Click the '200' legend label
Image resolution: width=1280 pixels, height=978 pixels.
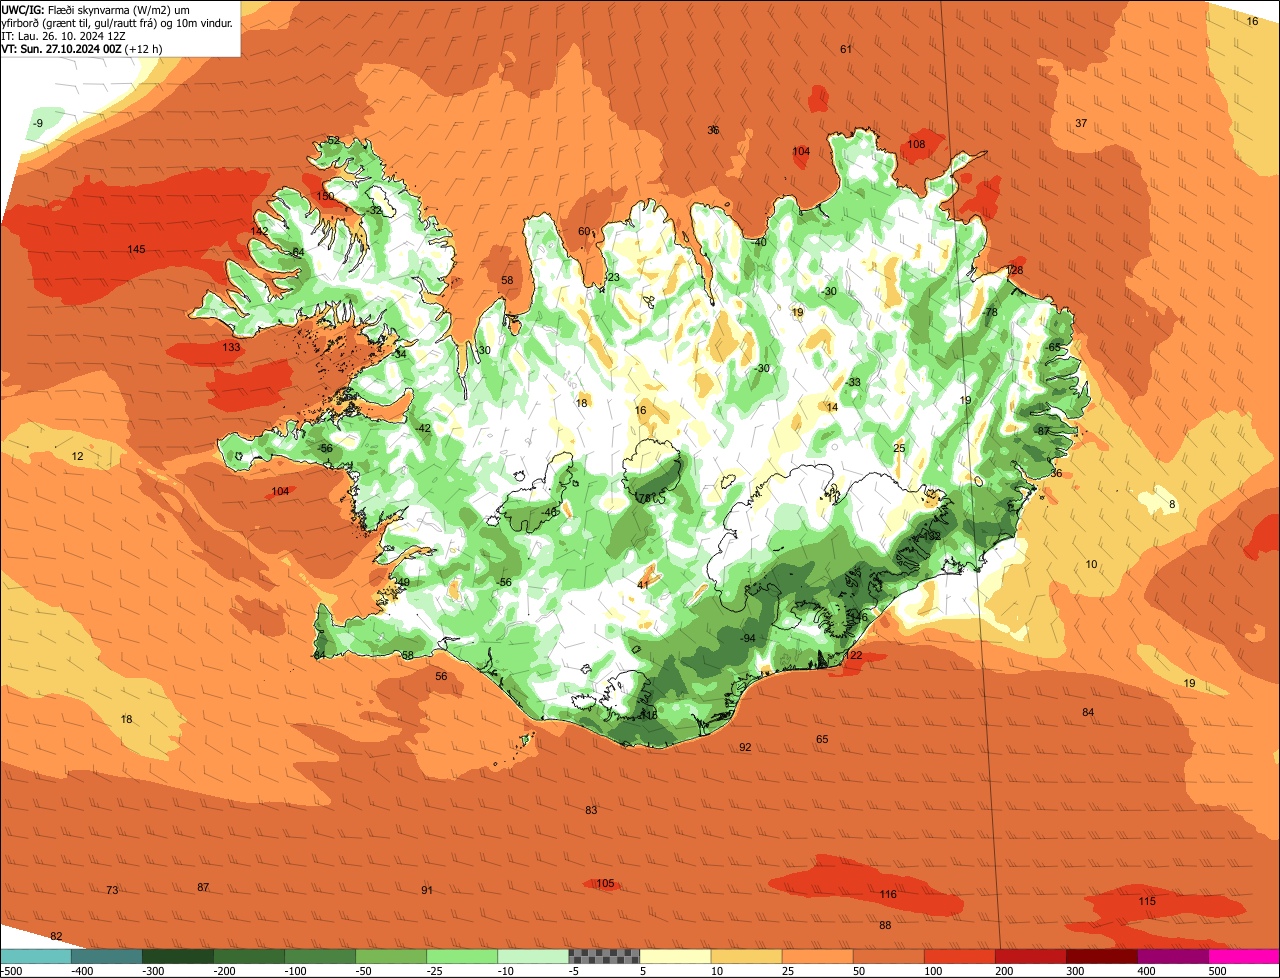point(1004,971)
